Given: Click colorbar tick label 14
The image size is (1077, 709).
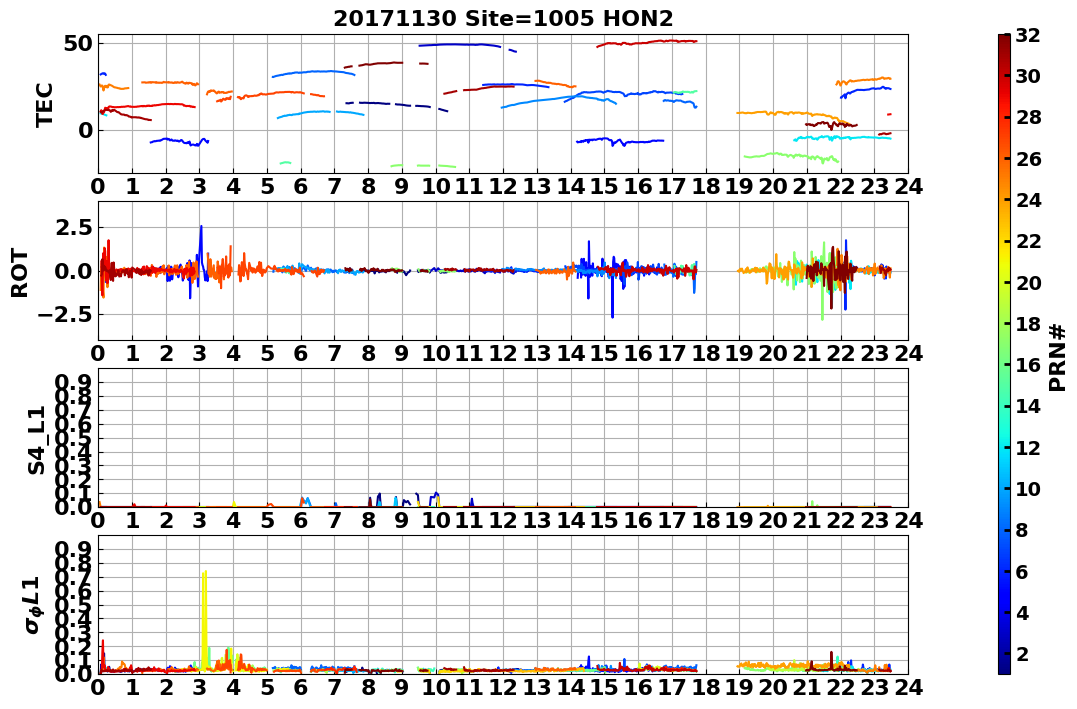Looking at the screenshot, I should pyautogui.click(x=1028, y=406).
